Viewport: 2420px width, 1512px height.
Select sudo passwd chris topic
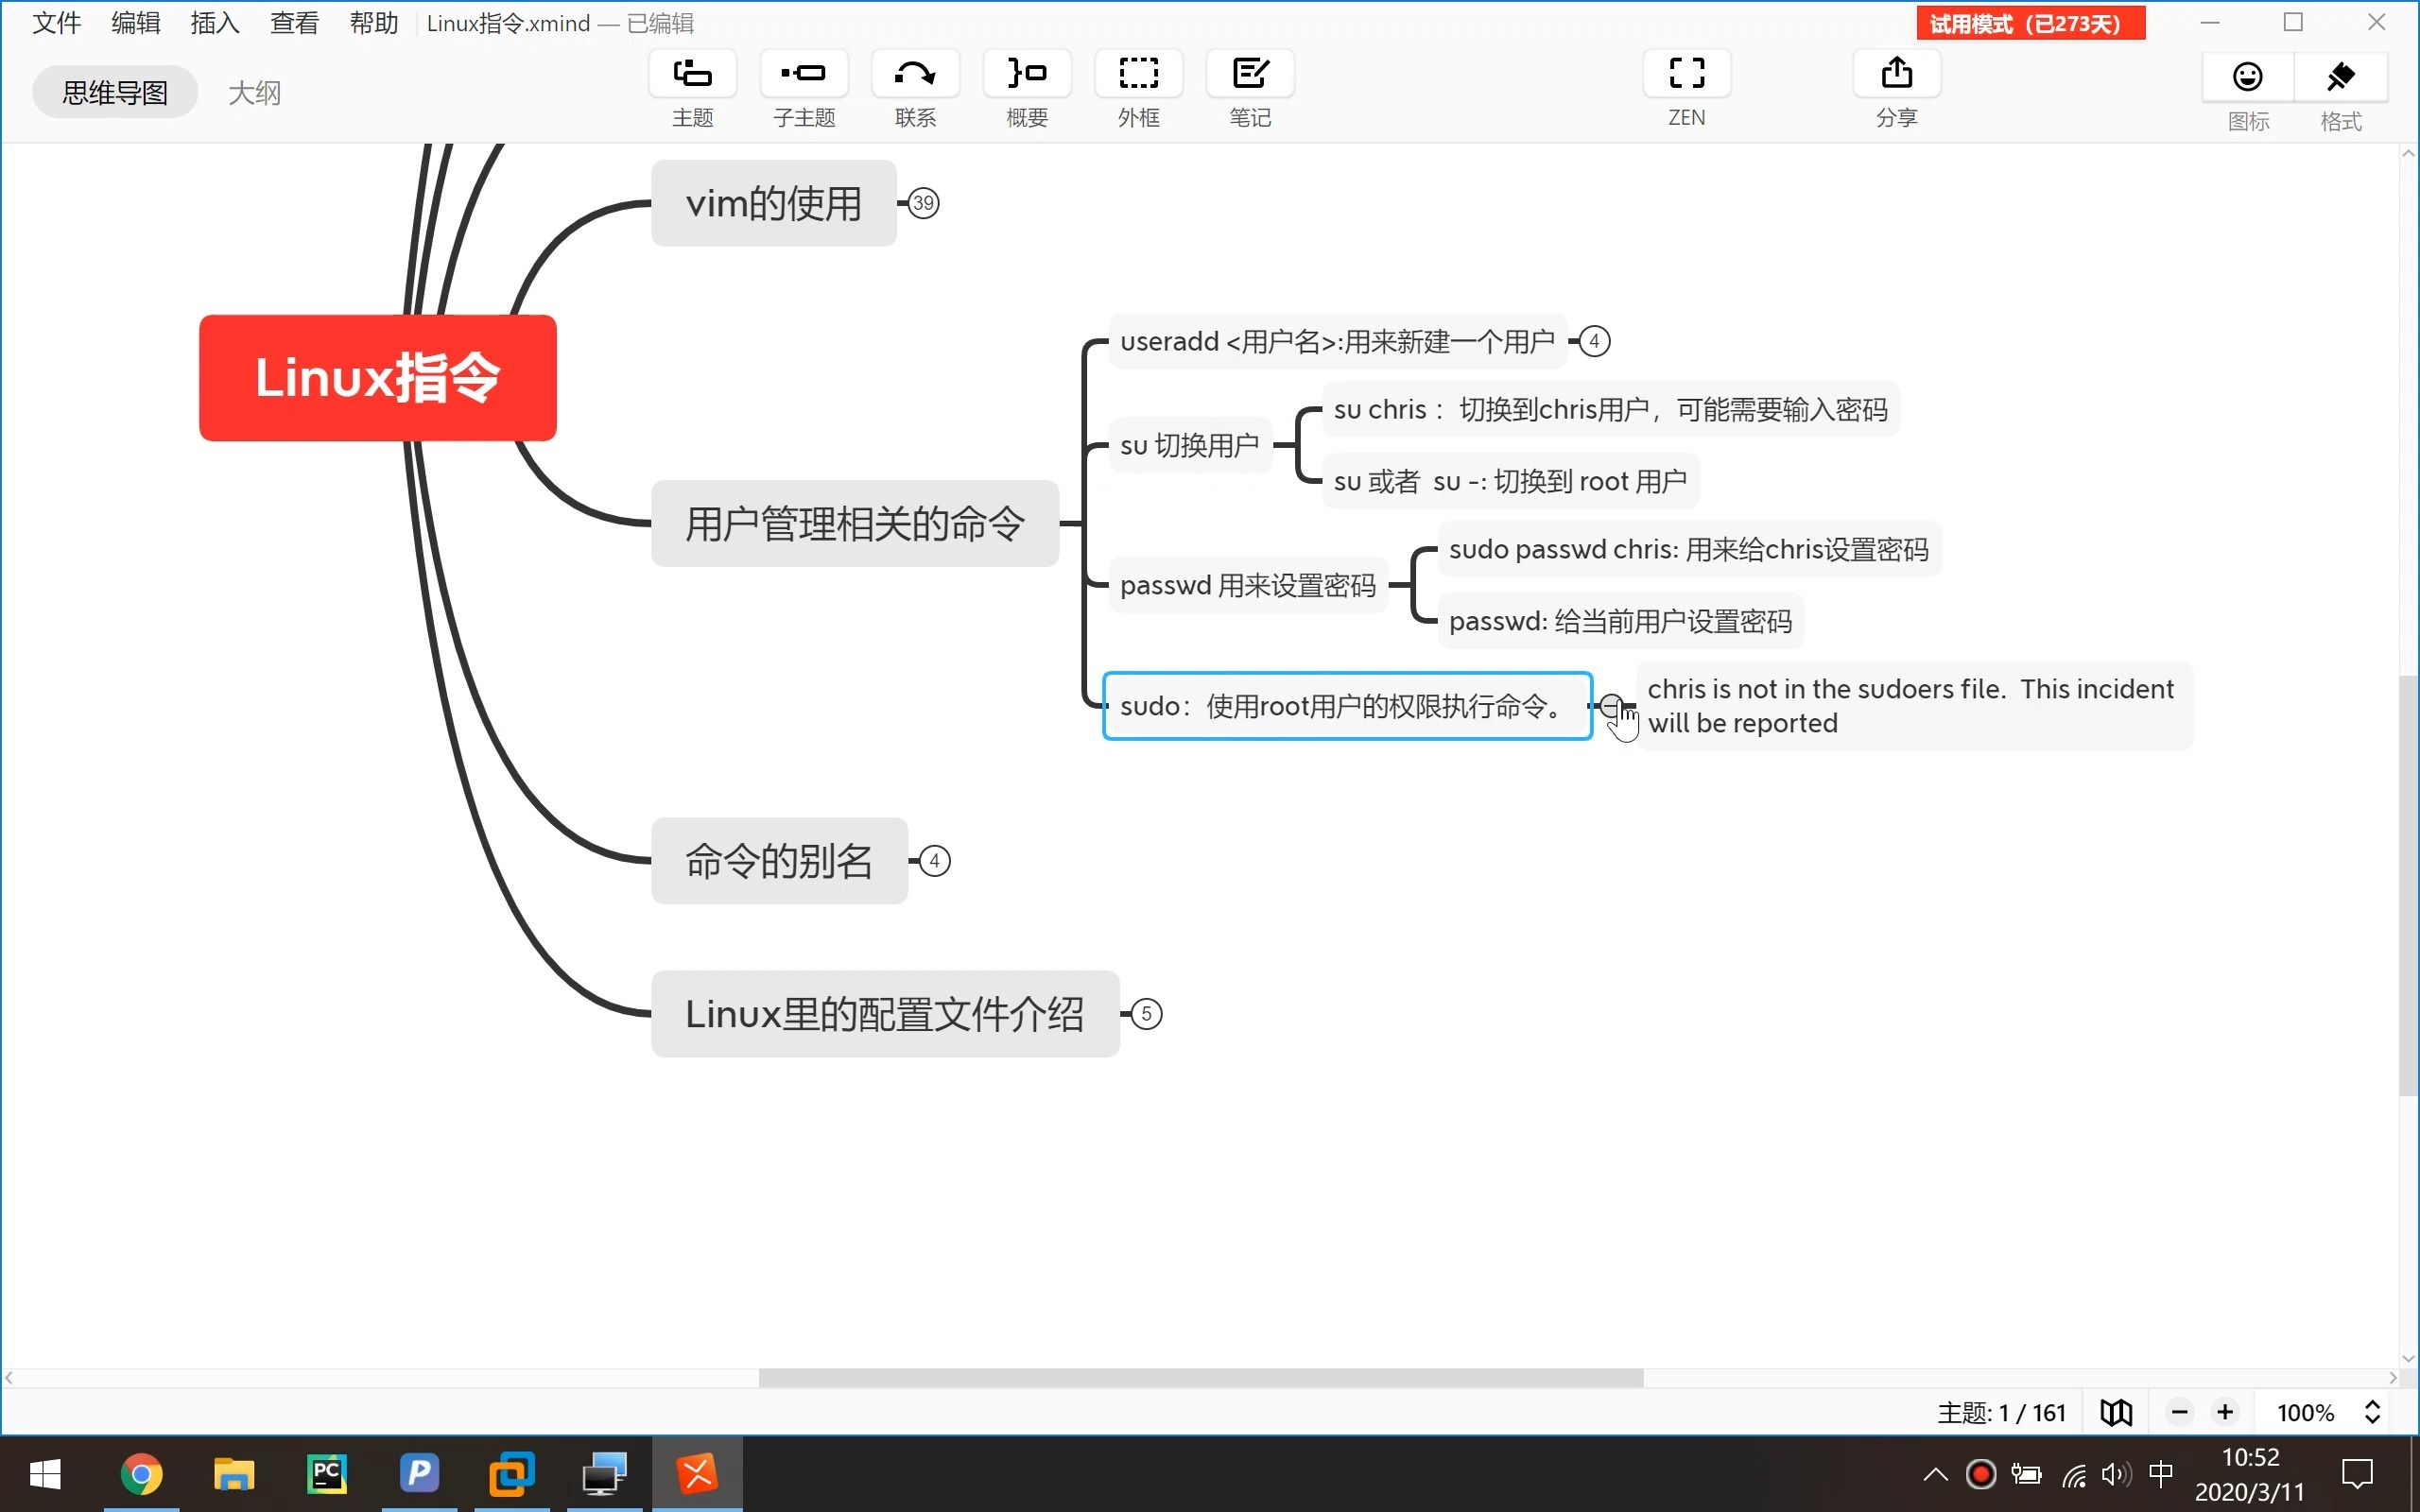(1689, 549)
